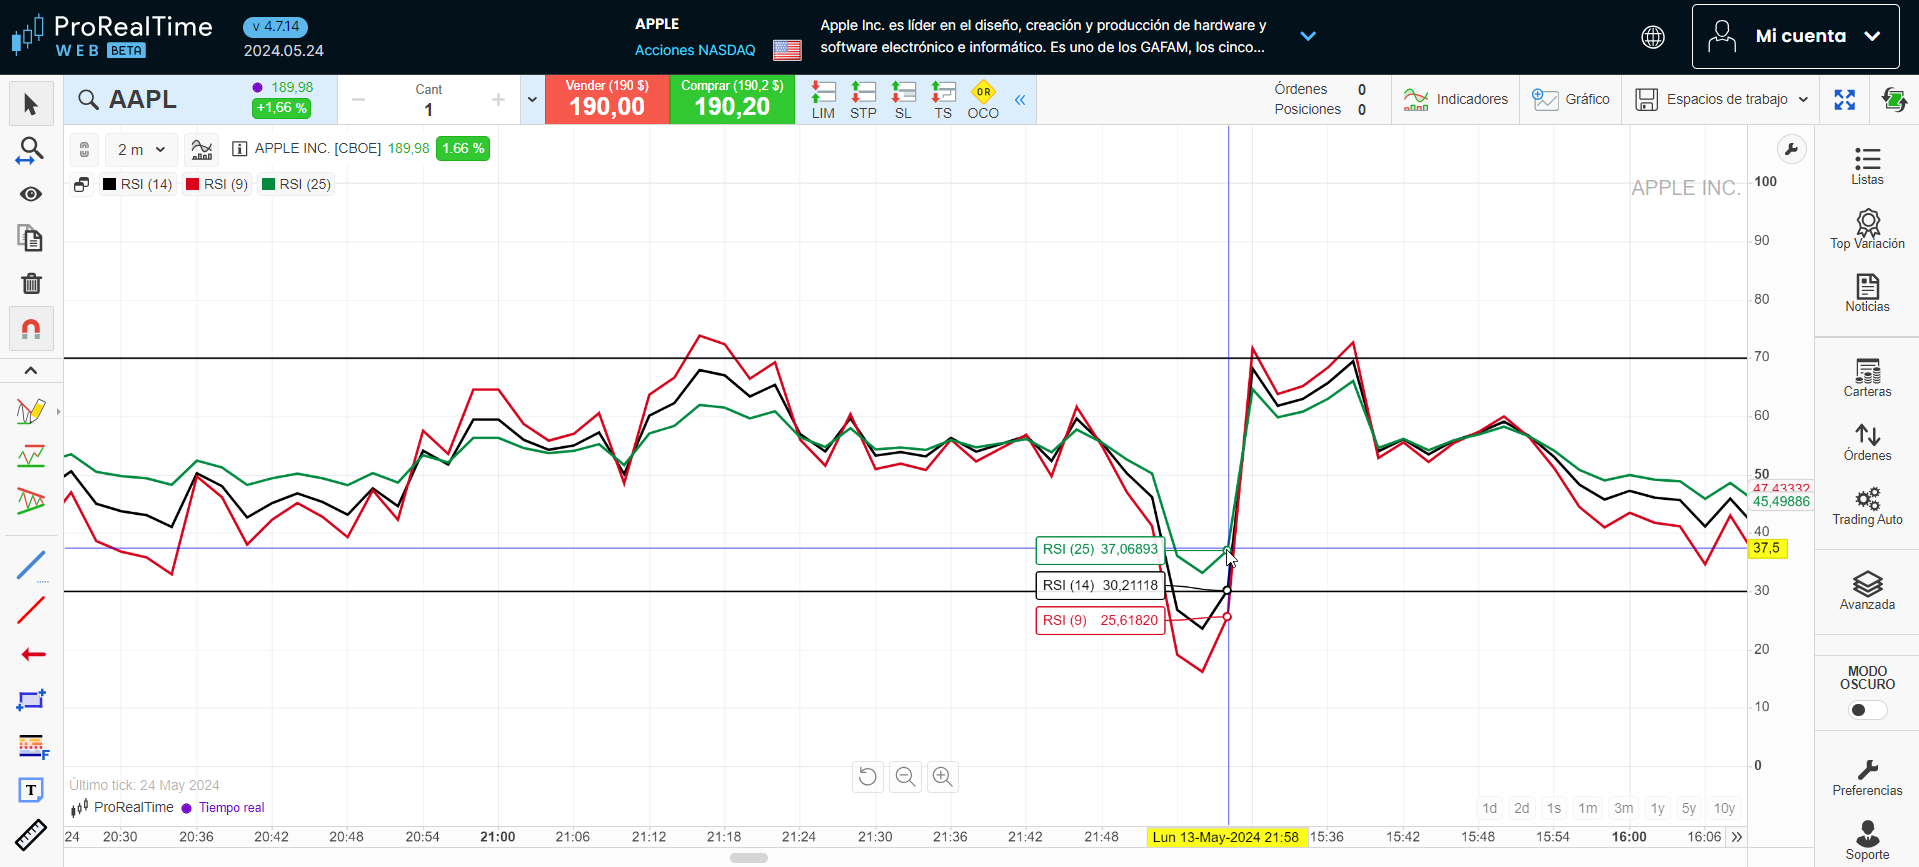Open the 2 m timeframe dropdown

click(x=141, y=150)
